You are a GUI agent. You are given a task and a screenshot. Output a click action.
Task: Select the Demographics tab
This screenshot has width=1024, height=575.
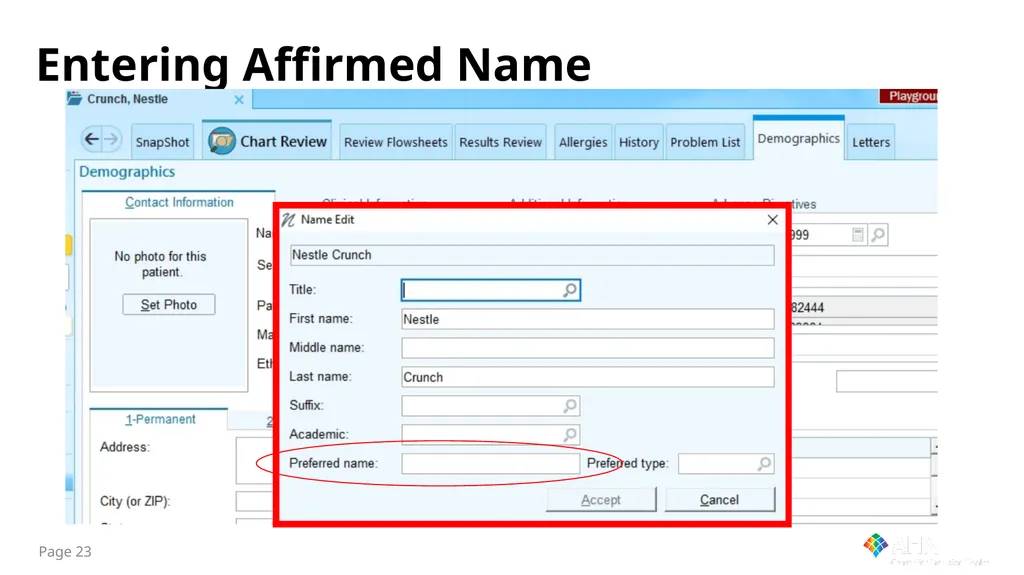(799, 139)
